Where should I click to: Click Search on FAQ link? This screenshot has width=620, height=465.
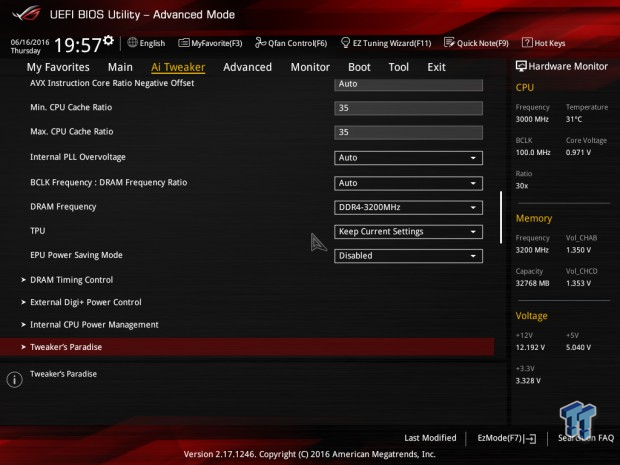586,438
